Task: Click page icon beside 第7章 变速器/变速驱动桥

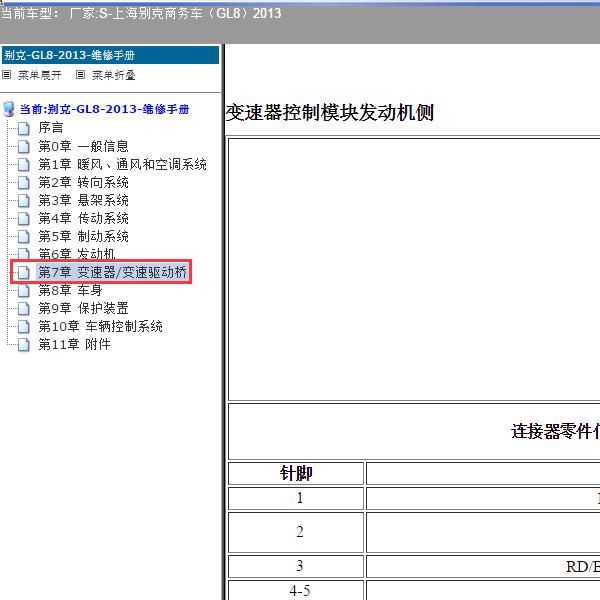Action: tap(24, 272)
